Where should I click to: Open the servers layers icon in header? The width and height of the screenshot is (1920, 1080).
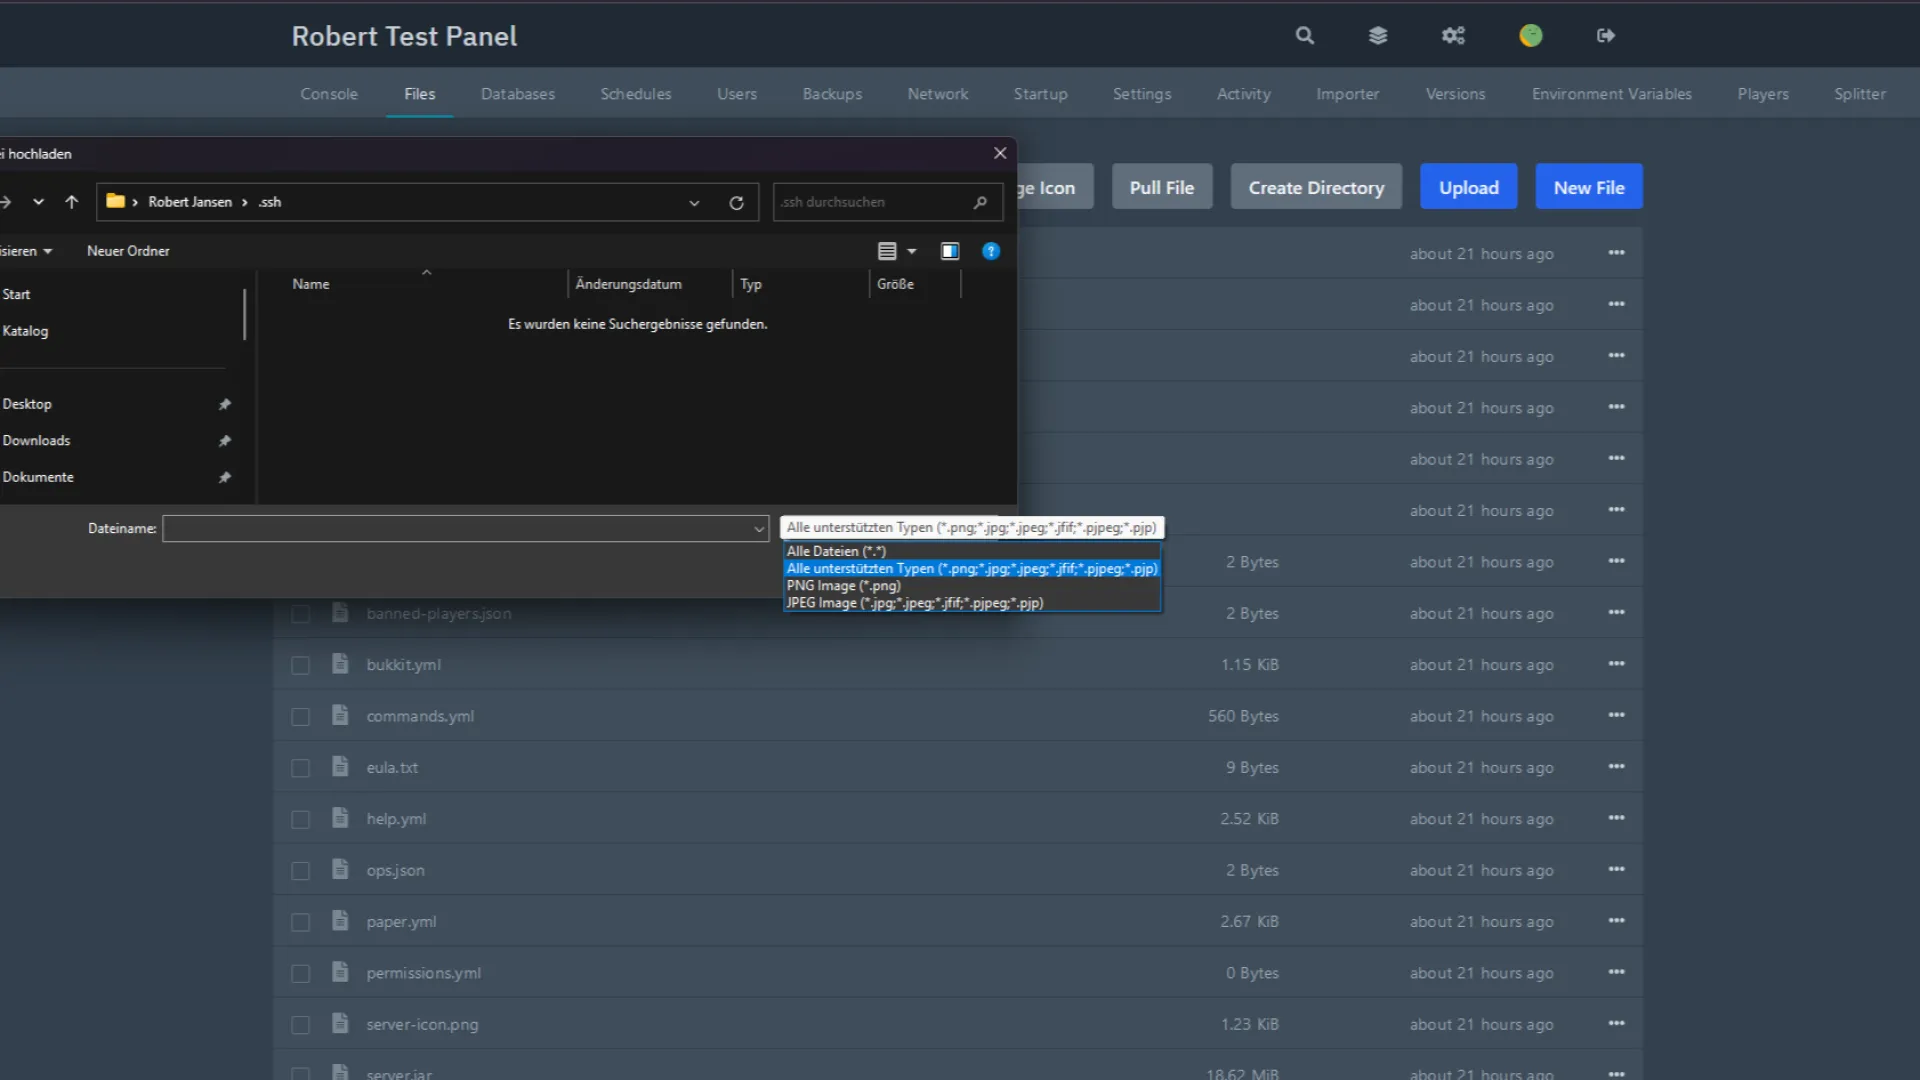(x=1378, y=36)
